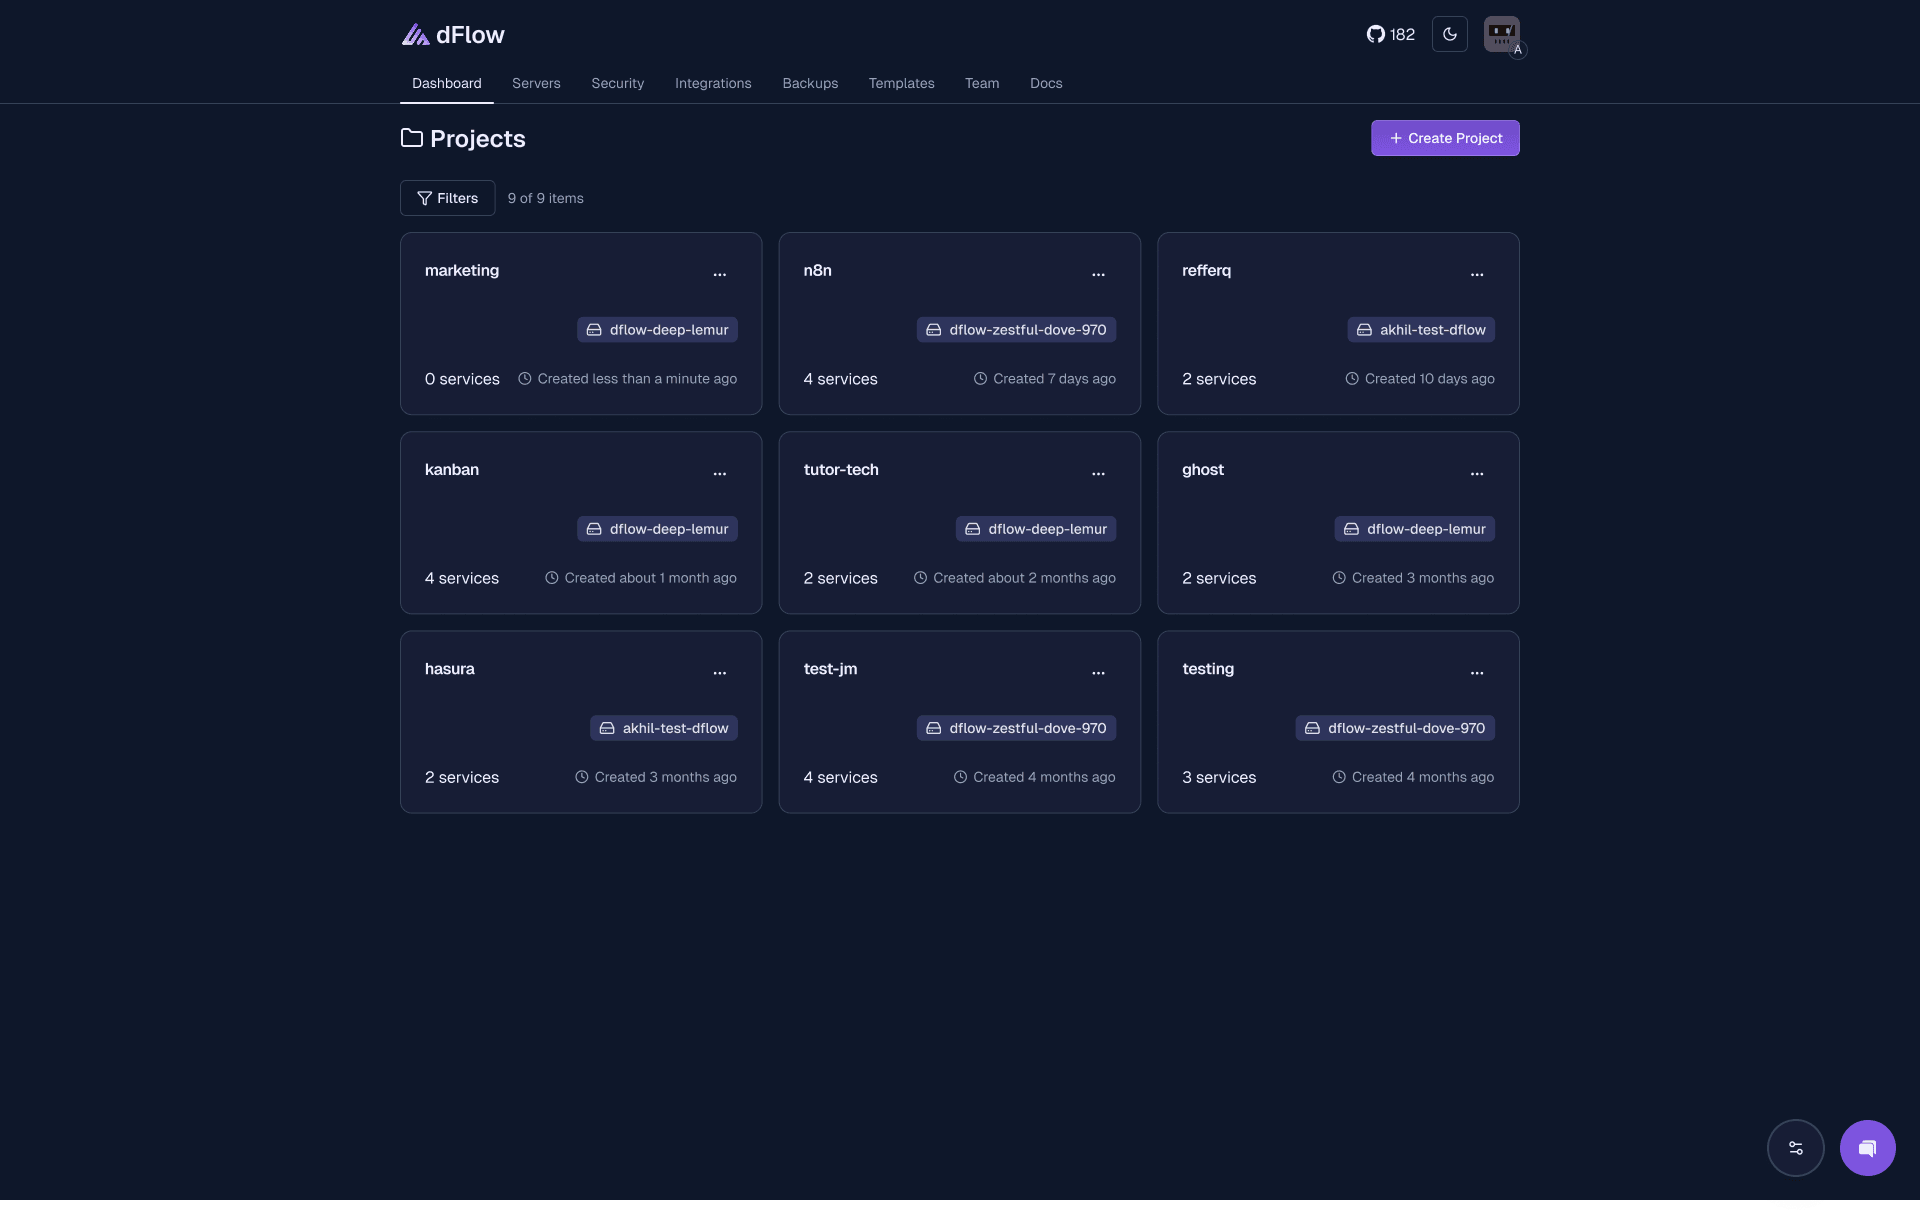Open the Filters panel

(x=446, y=198)
